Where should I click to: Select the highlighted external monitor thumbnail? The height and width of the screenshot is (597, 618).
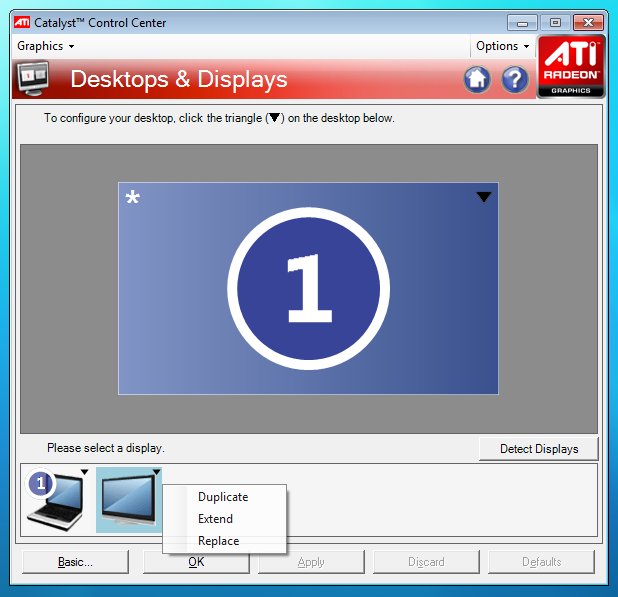point(128,500)
